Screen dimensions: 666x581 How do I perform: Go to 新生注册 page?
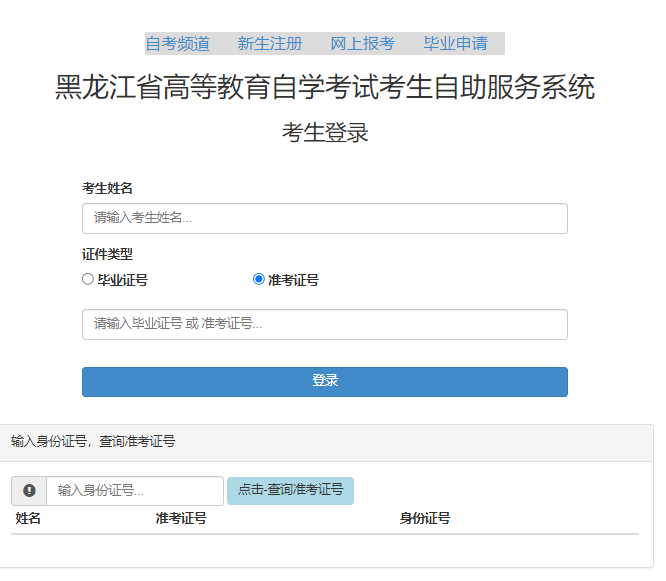pyautogui.click(x=270, y=44)
